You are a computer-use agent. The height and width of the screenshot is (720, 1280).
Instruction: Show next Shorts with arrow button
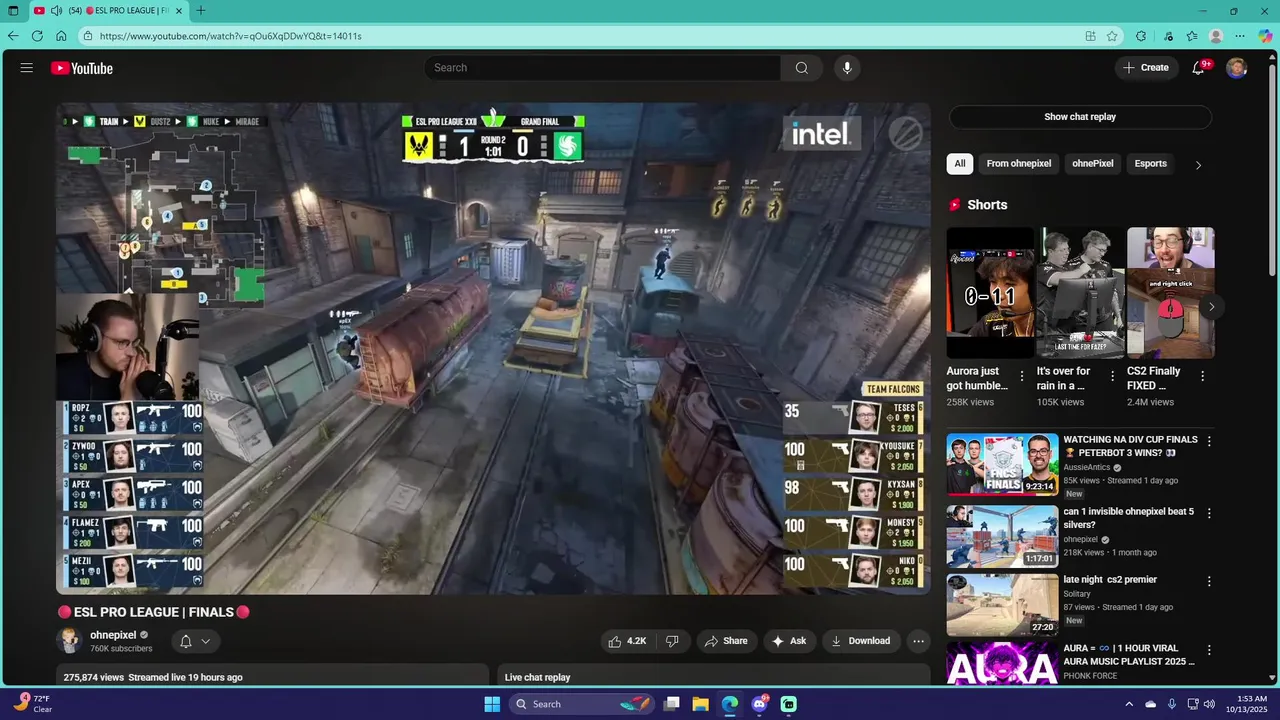click(1211, 307)
